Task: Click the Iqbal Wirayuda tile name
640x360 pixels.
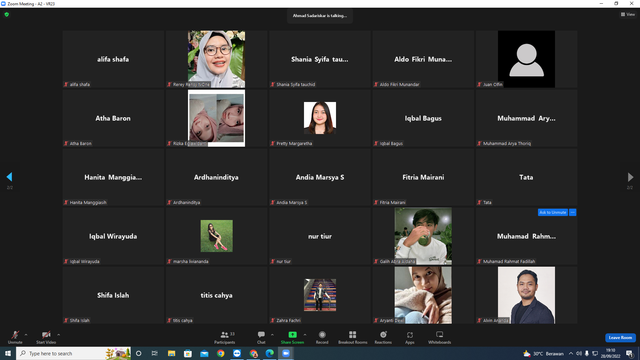Action: pyautogui.click(x=113, y=236)
